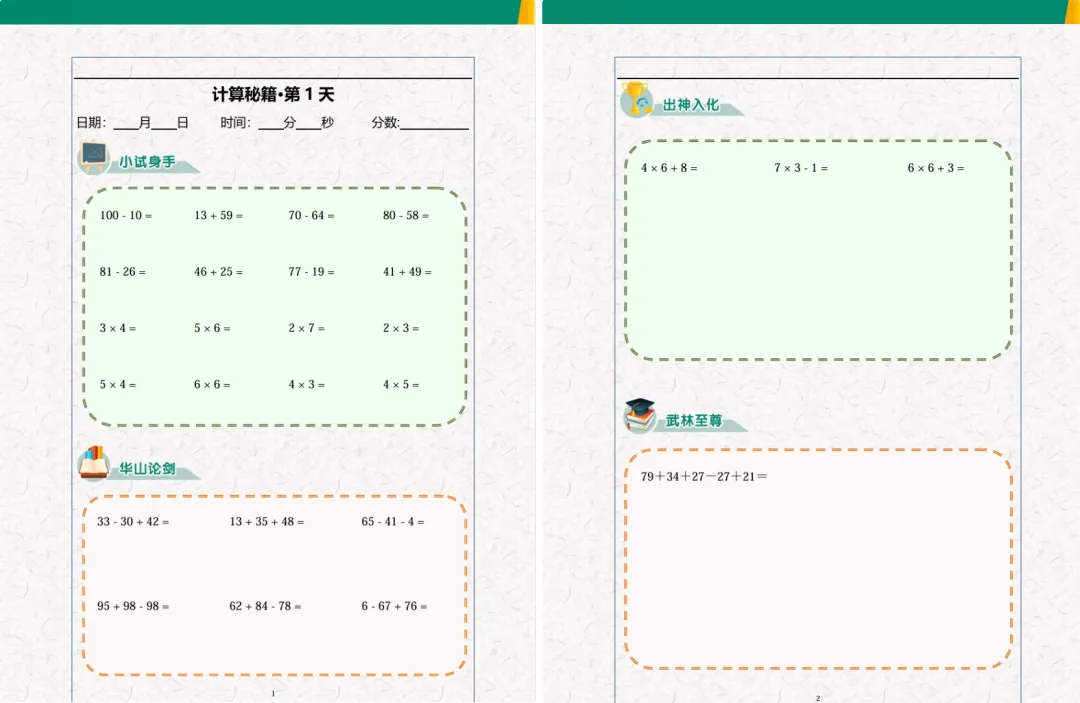Click the problem 3 × 4 =

[x=118, y=328]
